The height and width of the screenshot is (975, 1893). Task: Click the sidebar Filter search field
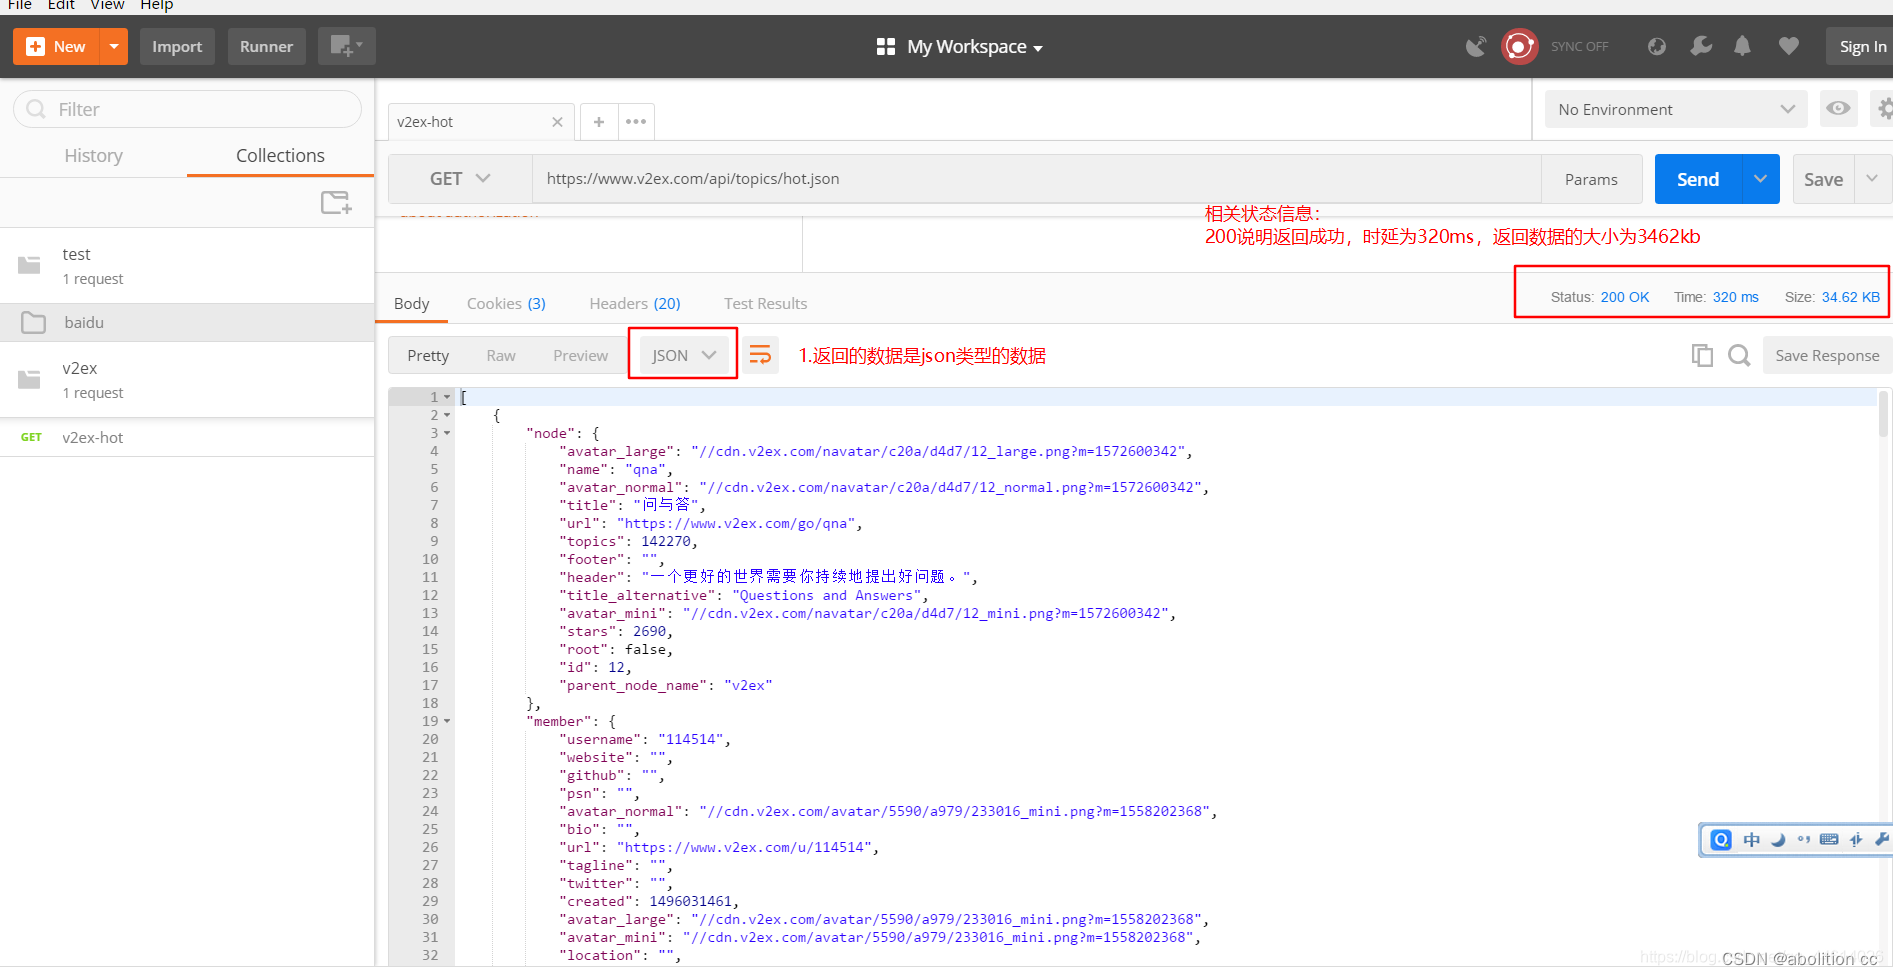click(x=187, y=109)
